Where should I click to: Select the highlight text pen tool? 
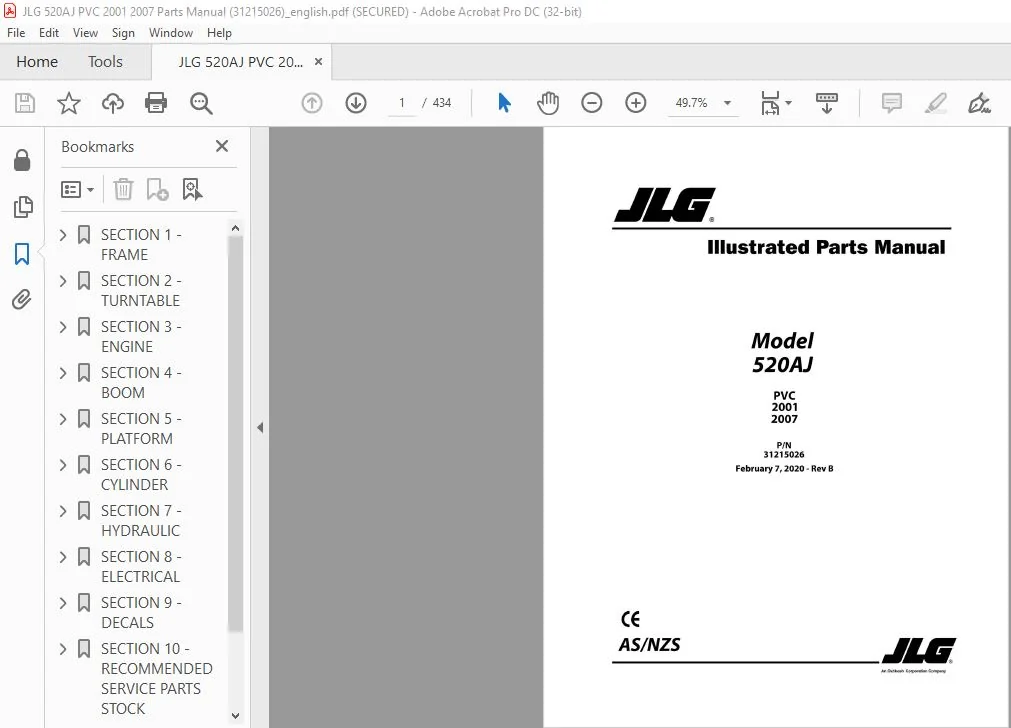coord(936,103)
